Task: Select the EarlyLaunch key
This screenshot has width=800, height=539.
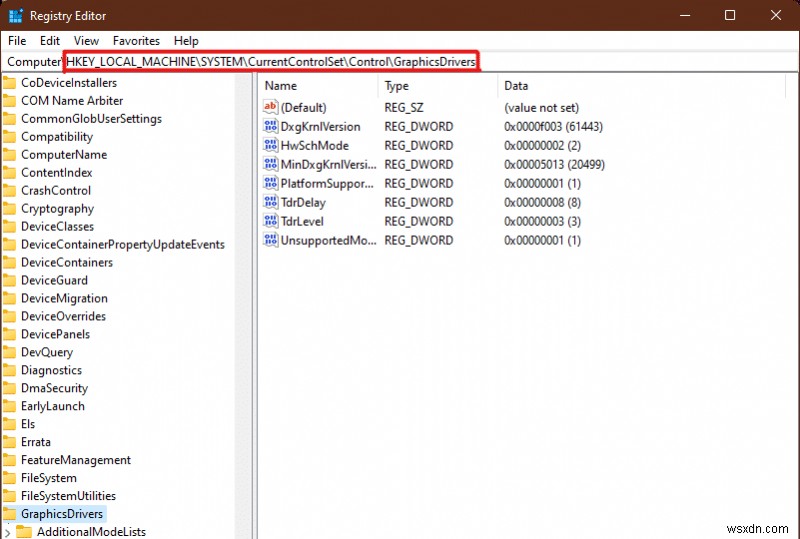Action: click(53, 406)
